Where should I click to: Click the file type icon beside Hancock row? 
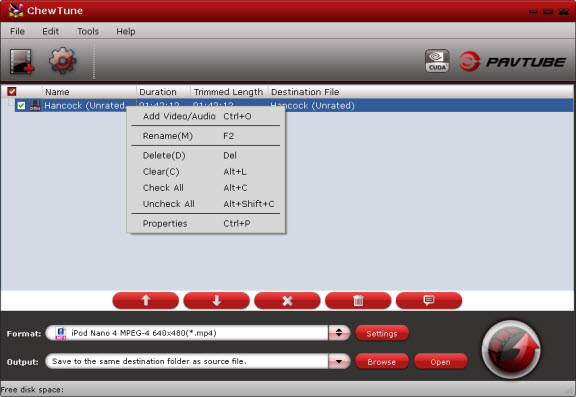tap(35, 105)
